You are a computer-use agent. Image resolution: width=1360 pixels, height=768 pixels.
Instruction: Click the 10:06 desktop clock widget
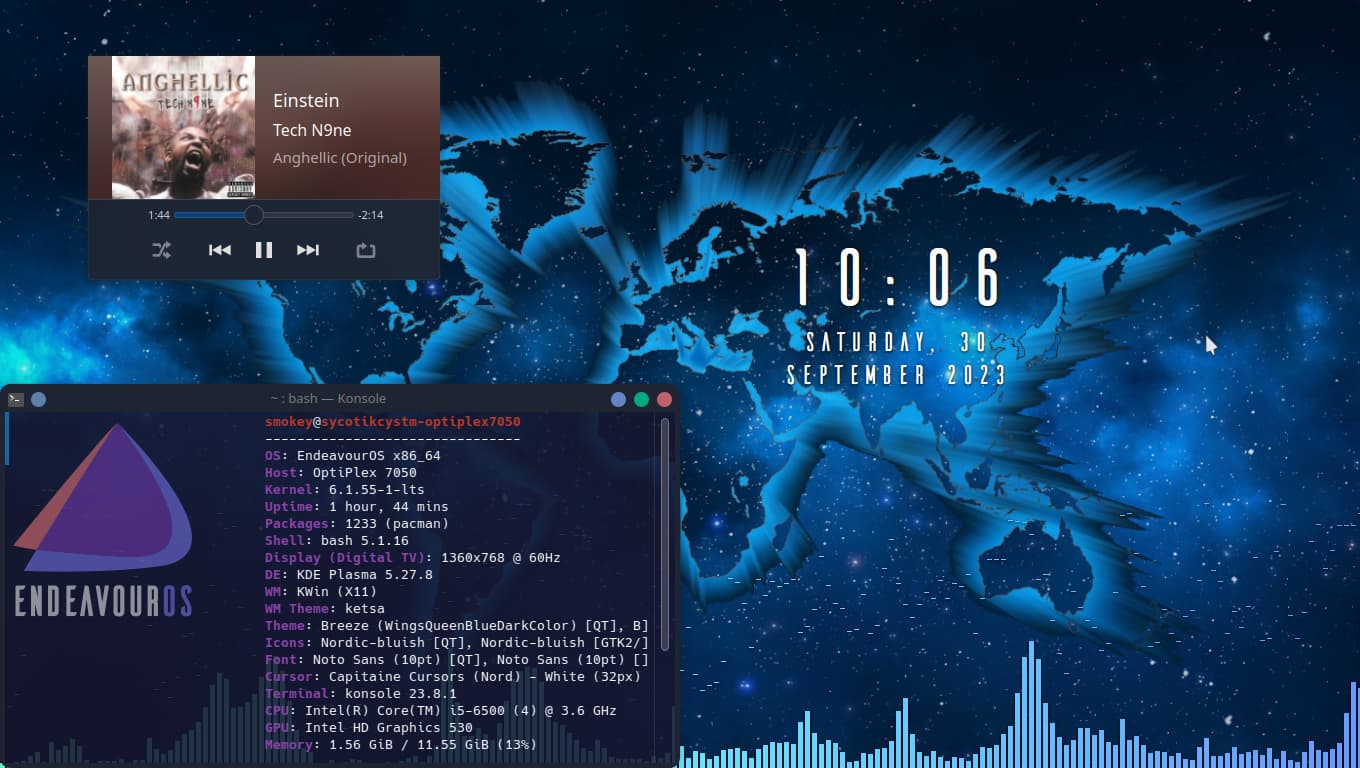897,278
